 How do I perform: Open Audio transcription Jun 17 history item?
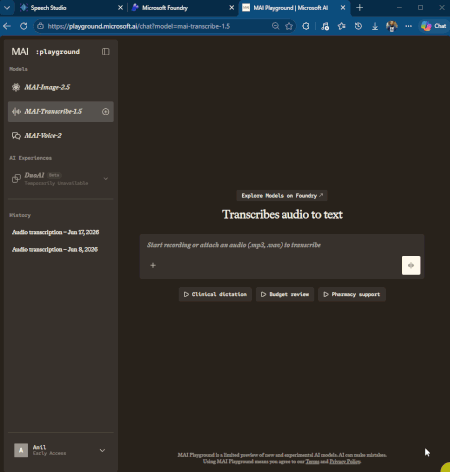(56, 232)
